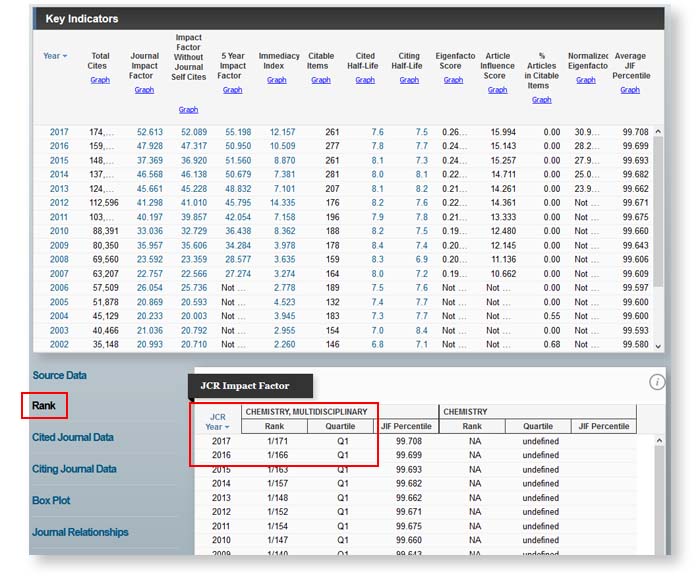Open Graph link under Immediacy Index
700x586 pixels.
[x=276, y=80]
